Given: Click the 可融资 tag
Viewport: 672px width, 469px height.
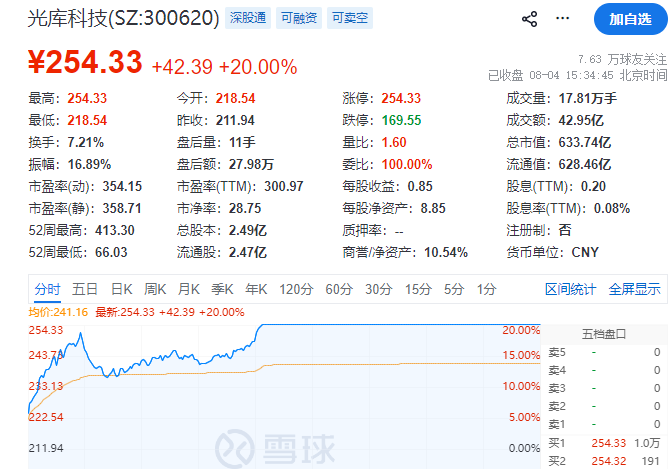Looking at the screenshot, I should click(x=299, y=18).
